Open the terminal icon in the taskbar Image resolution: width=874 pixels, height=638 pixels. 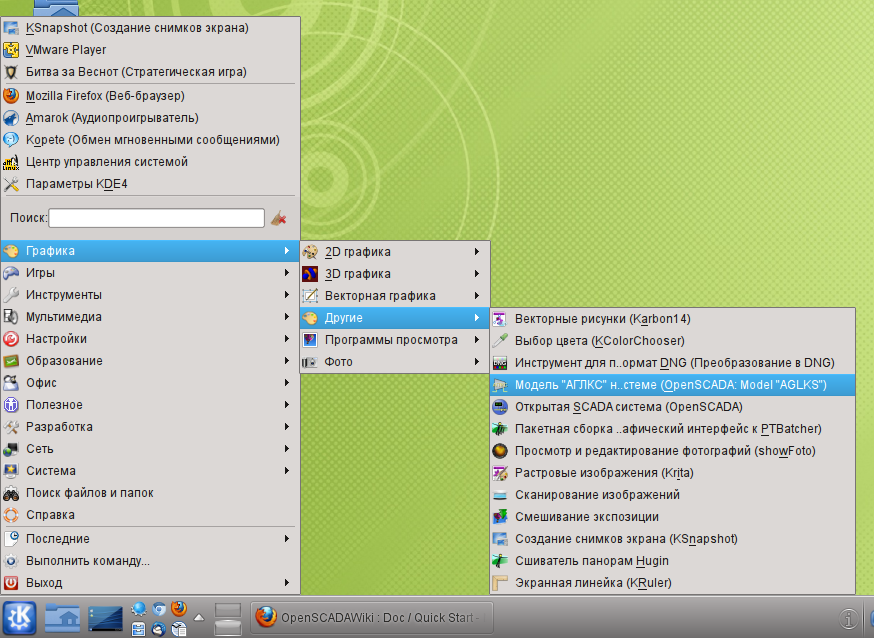[105, 618]
